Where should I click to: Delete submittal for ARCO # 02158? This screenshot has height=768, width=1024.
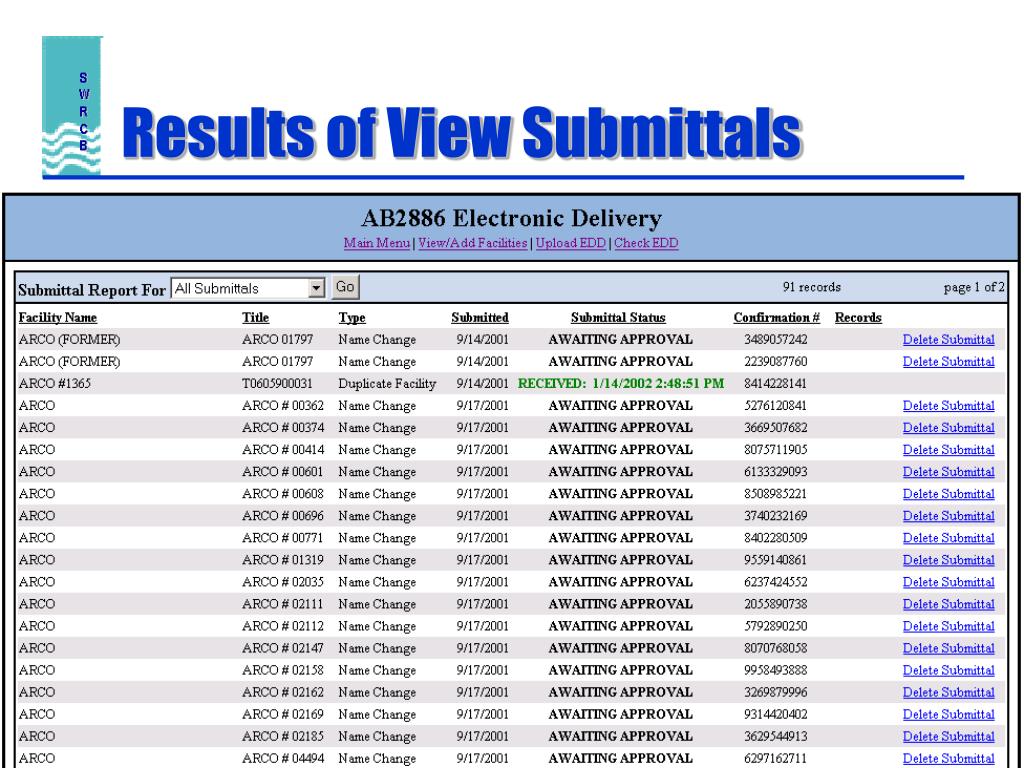949,670
